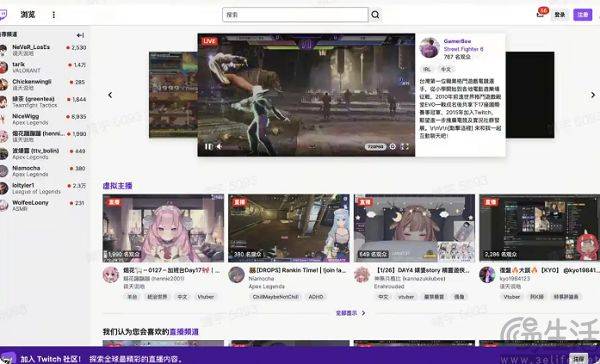
Task: Click the IRL tag on featured stream
Action: [427, 69]
